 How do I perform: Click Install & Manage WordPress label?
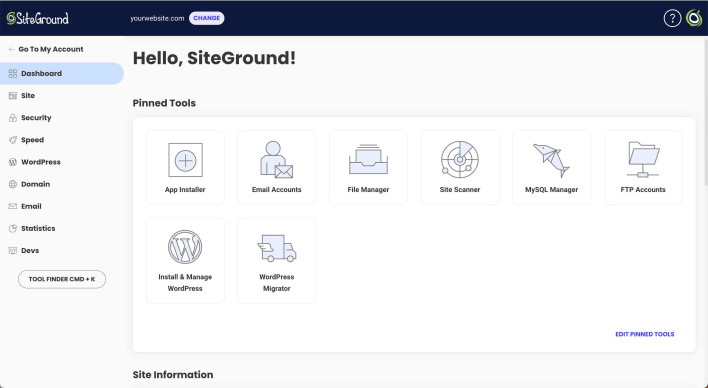pos(185,283)
